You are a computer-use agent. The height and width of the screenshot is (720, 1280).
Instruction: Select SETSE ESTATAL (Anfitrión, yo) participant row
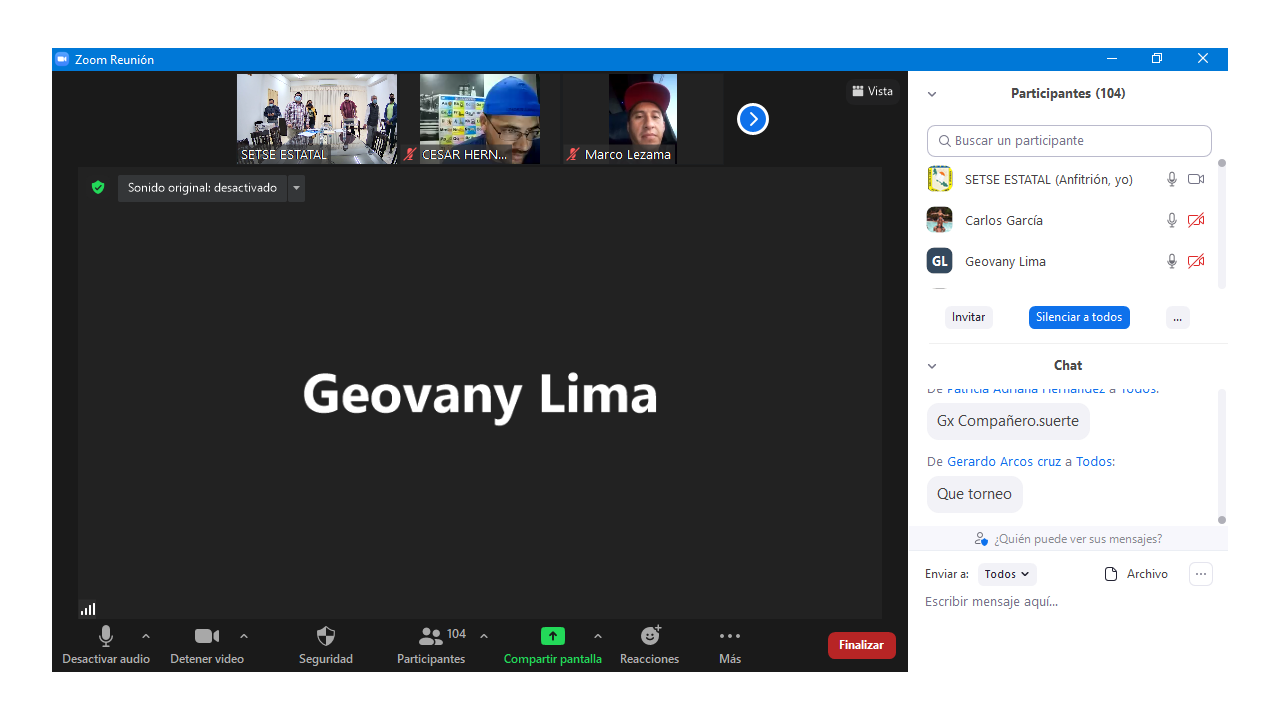click(x=1066, y=179)
